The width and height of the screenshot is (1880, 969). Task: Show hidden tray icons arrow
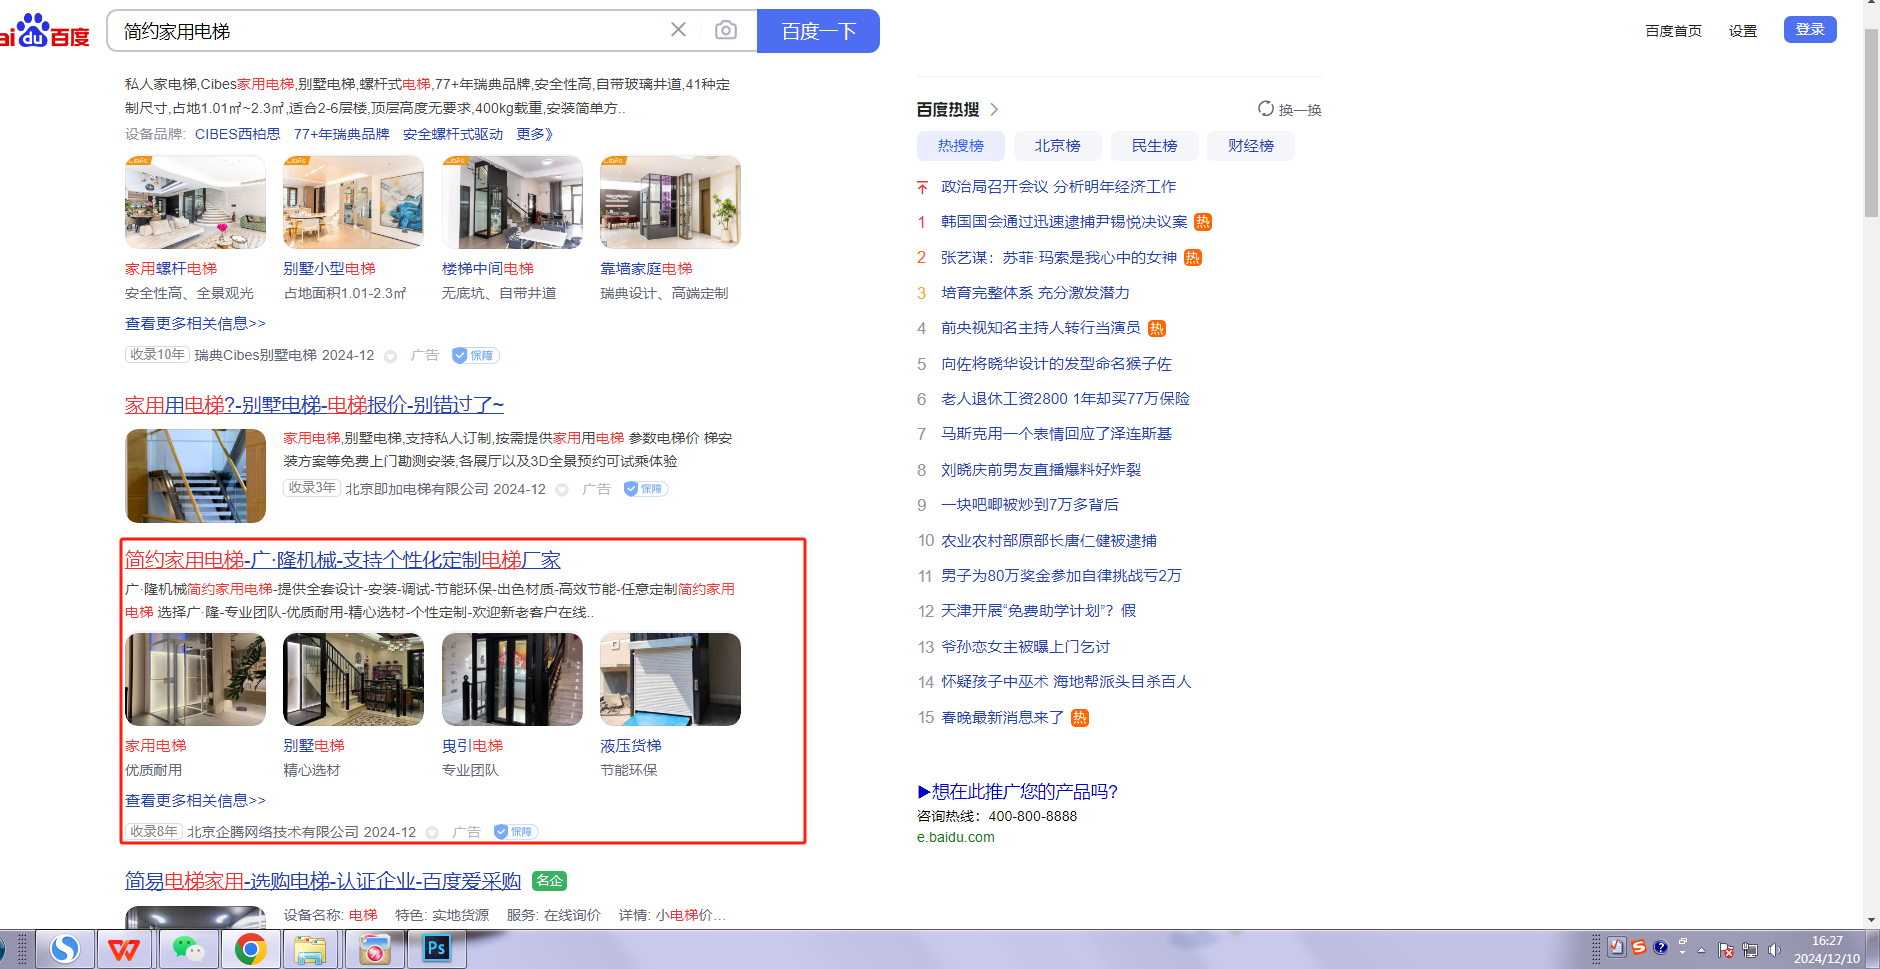tap(1701, 950)
